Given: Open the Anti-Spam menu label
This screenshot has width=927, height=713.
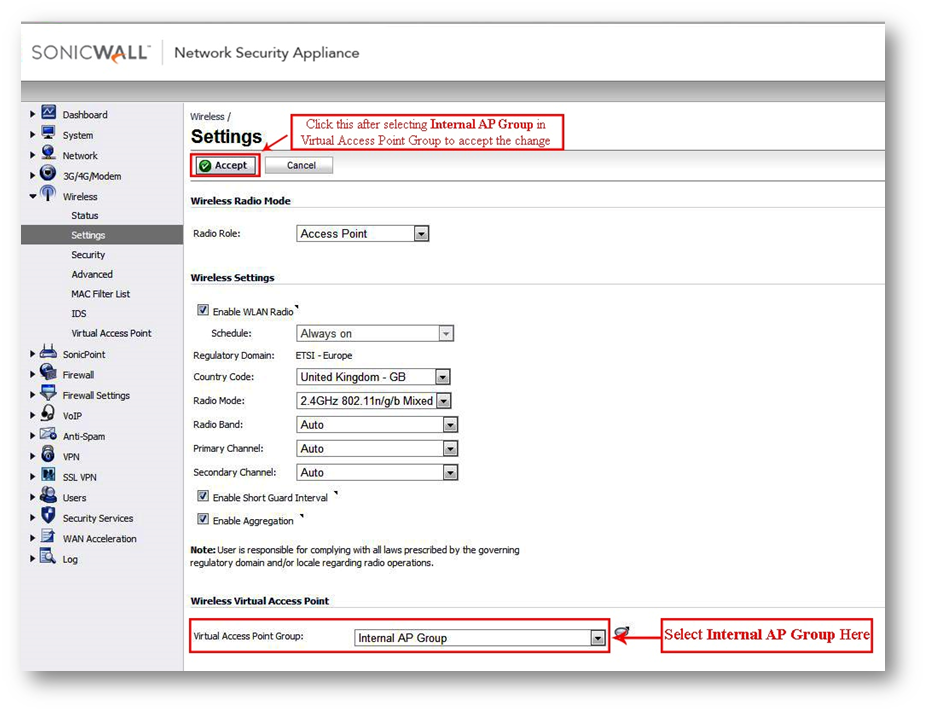Looking at the screenshot, I should [x=84, y=436].
